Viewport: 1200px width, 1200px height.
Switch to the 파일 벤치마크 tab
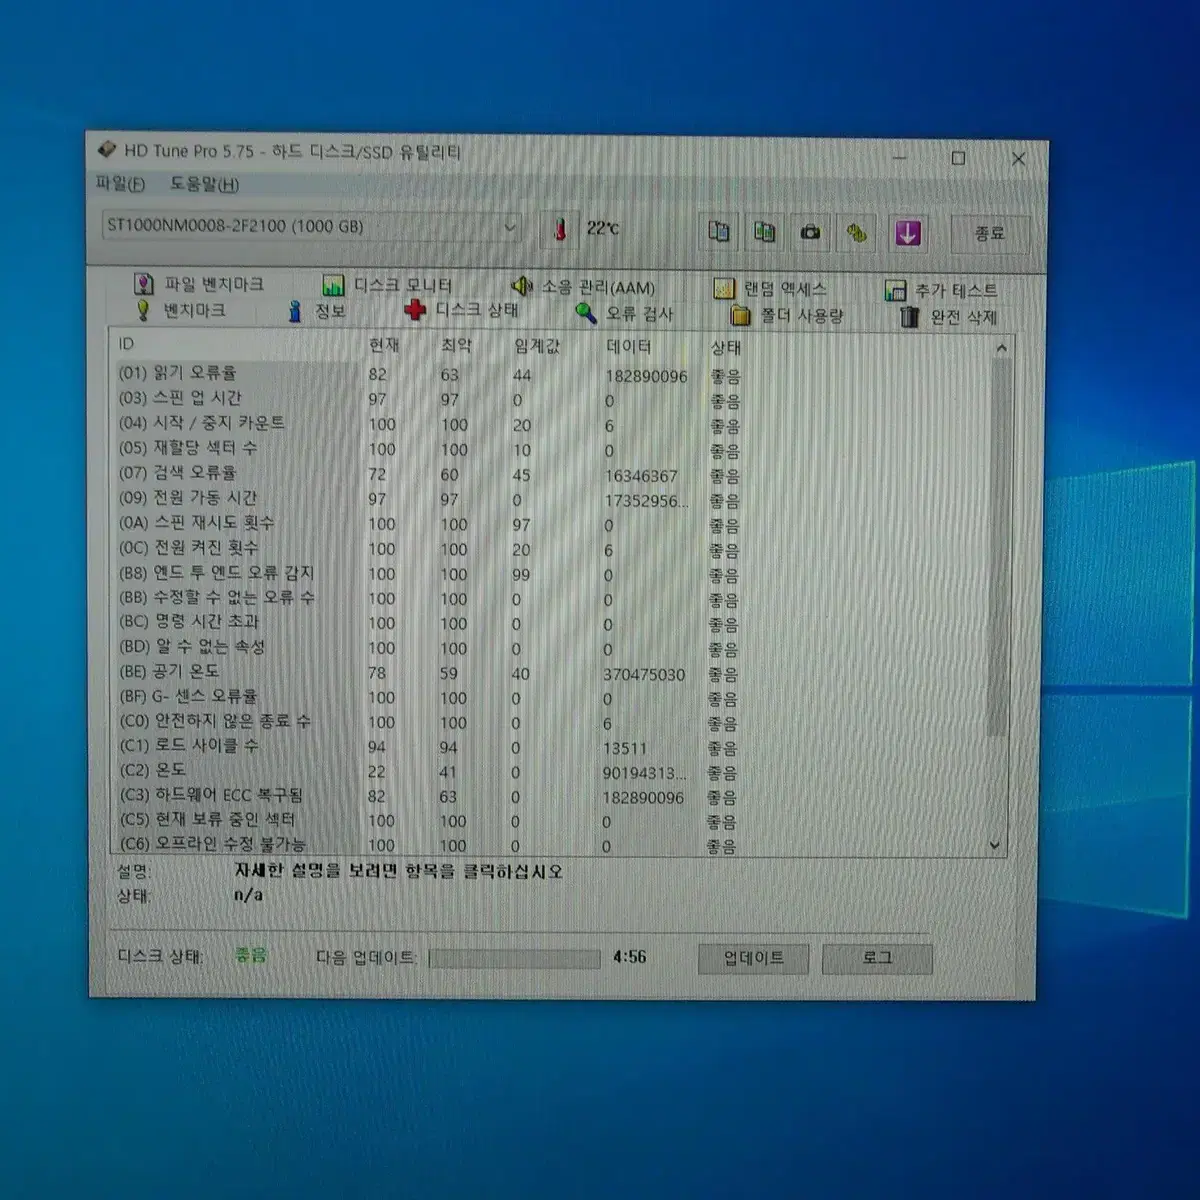point(199,284)
